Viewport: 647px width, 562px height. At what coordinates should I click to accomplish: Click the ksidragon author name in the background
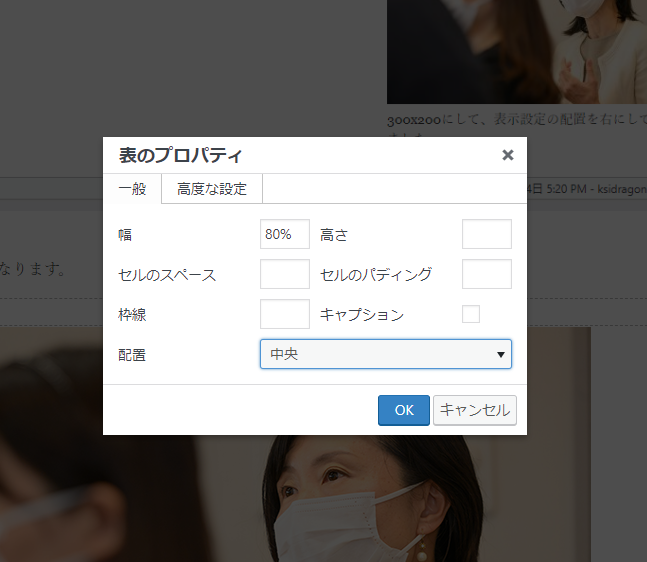tap(620, 189)
